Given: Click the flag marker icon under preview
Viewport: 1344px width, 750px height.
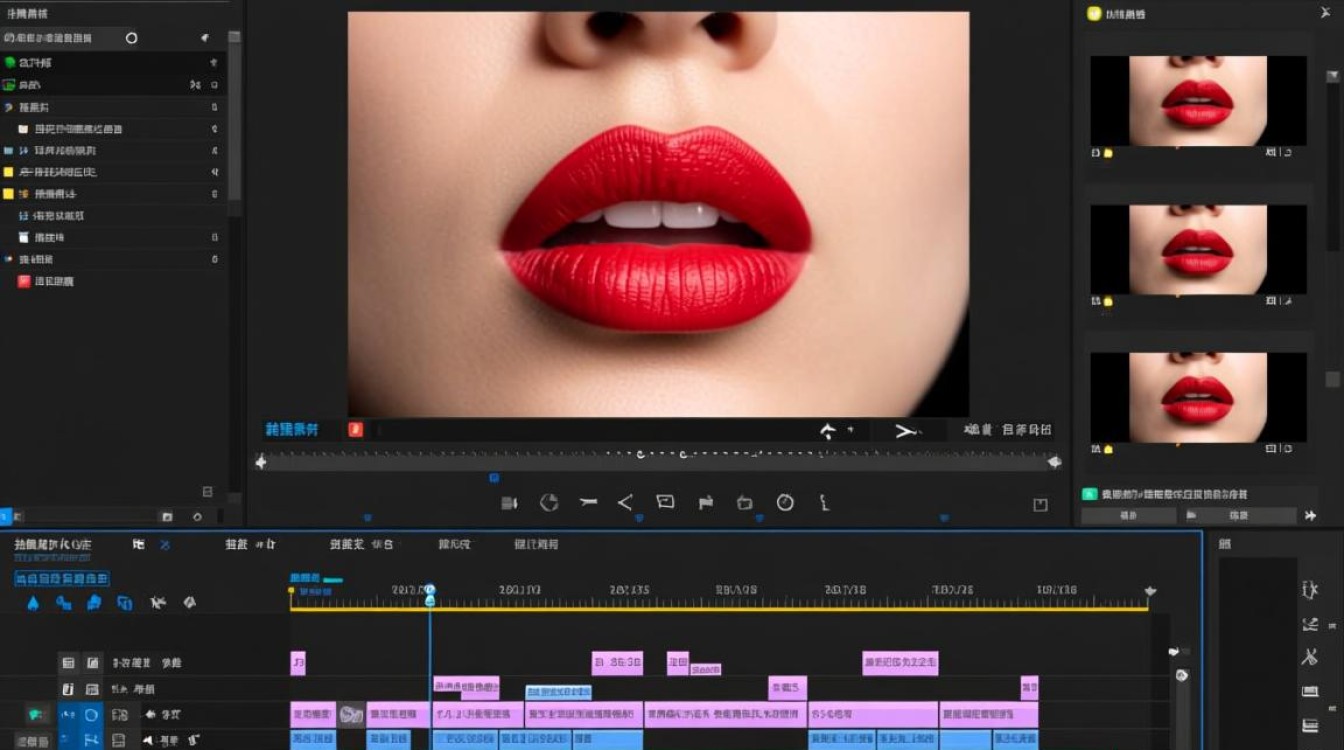Looking at the screenshot, I should (x=705, y=503).
